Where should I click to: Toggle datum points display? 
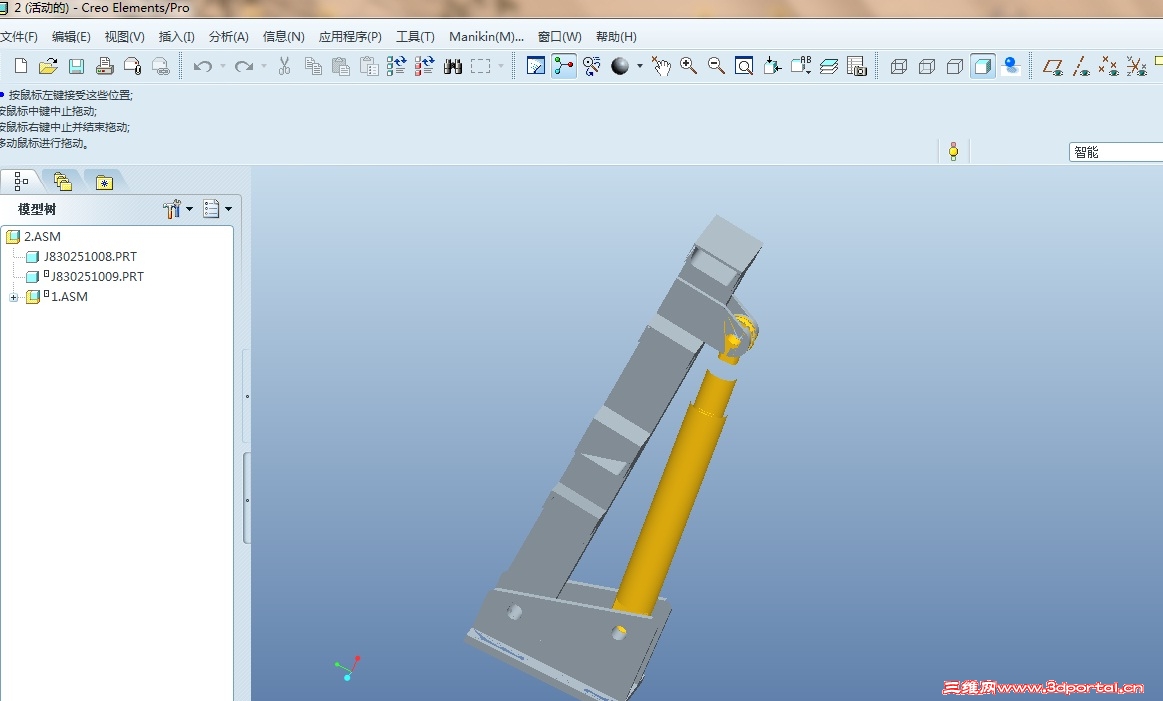(1109, 66)
